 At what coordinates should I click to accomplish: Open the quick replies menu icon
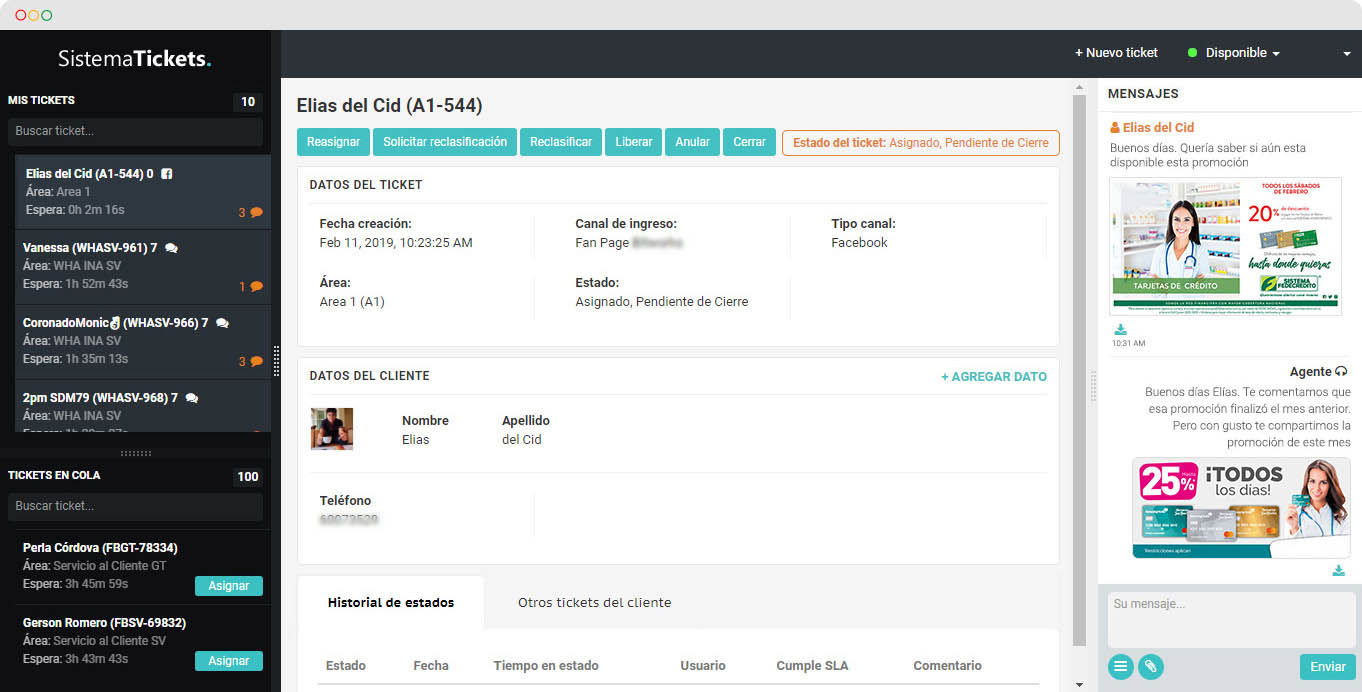pyautogui.click(x=1121, y=666)
